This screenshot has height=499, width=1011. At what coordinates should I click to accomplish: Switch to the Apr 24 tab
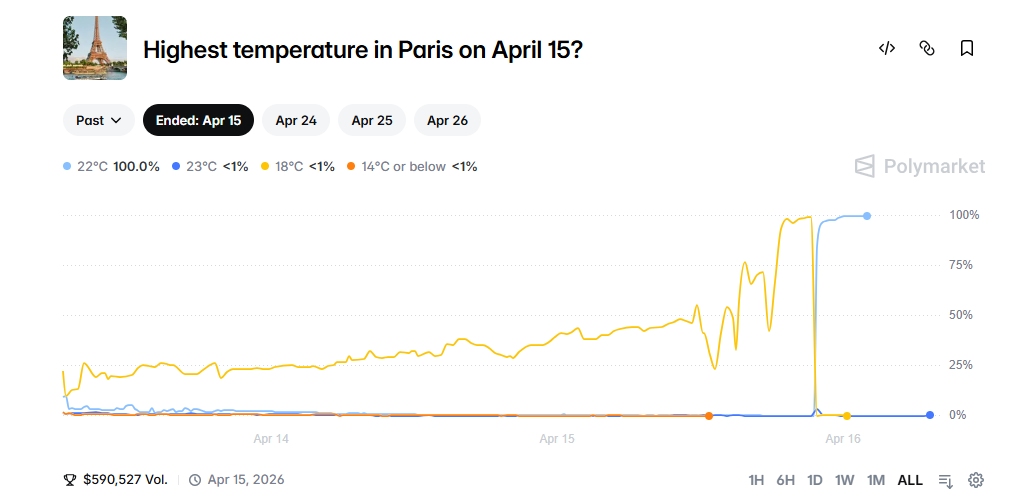pyautogui.click(x=296, y=120)
